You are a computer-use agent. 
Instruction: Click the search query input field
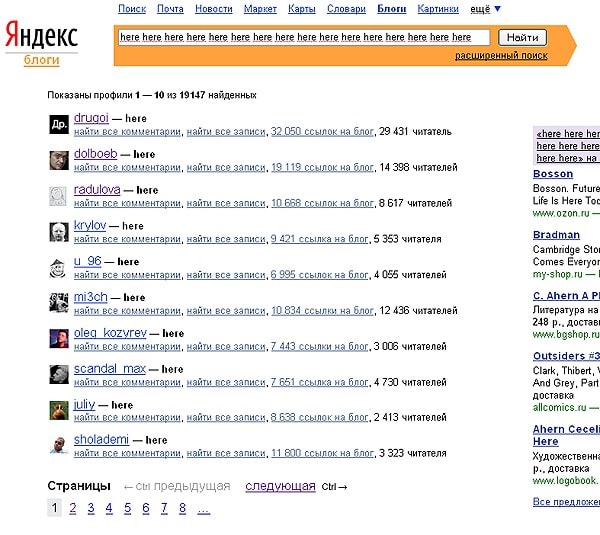coord(304,37)
